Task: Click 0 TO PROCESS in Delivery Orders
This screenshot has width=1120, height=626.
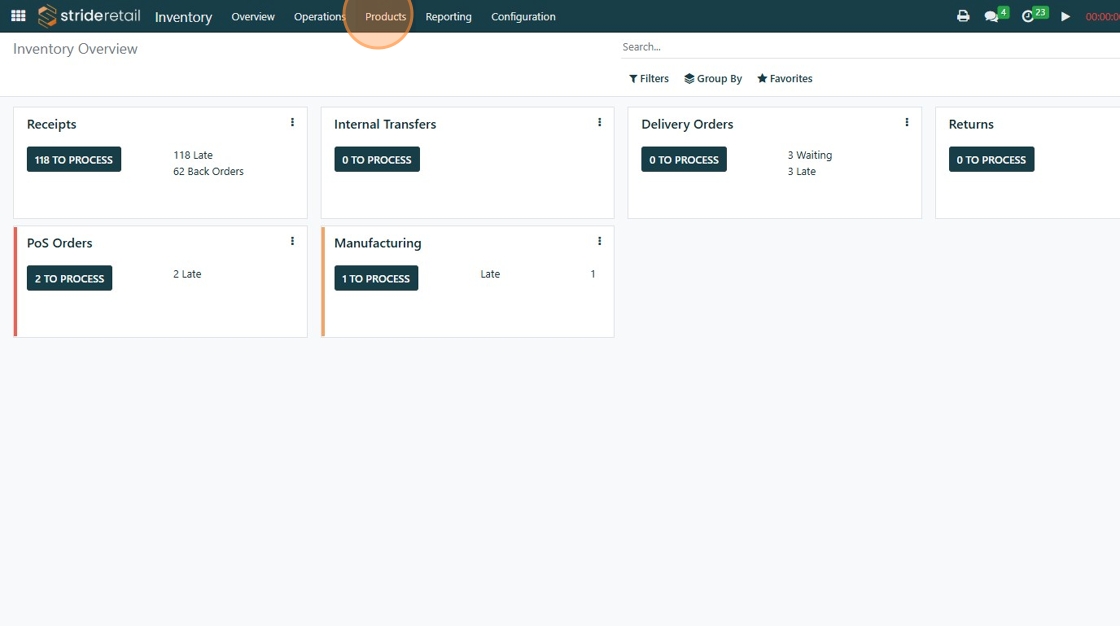Action: tap(684, 159)
